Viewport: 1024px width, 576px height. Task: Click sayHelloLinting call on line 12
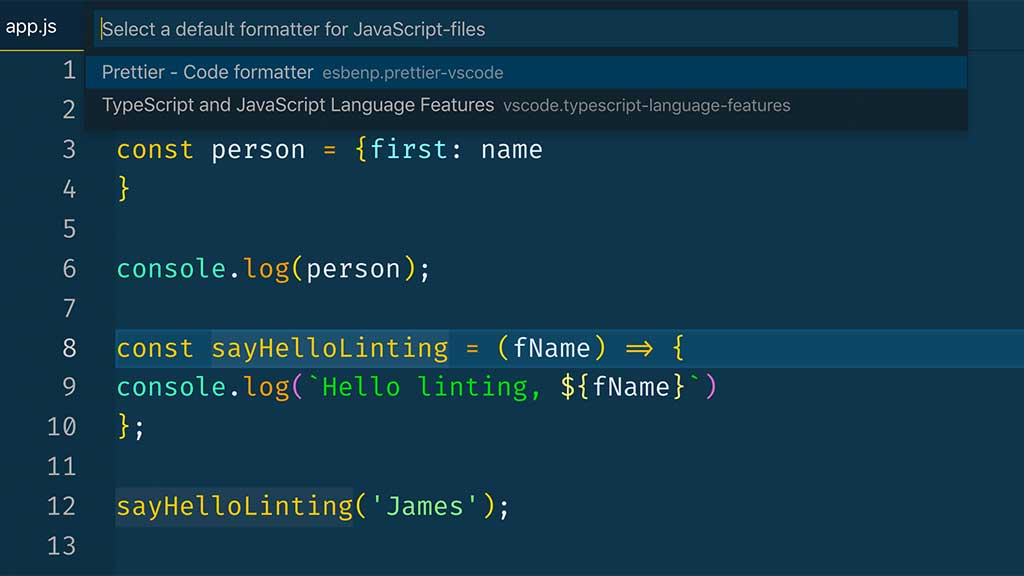click(x=235, y=506)
